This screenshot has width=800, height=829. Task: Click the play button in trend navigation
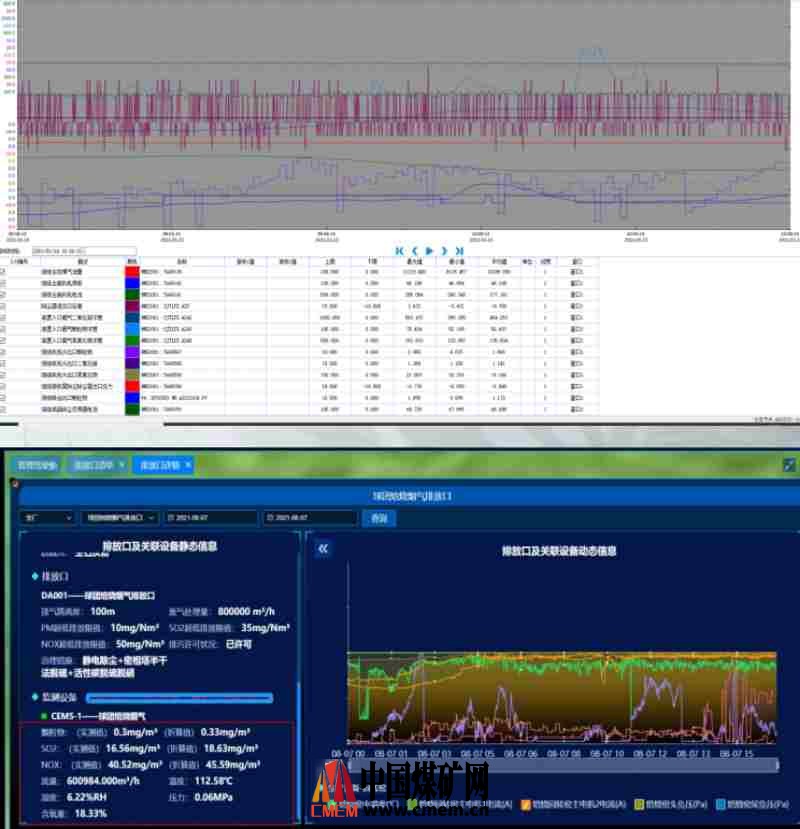[x=429, y=251]
